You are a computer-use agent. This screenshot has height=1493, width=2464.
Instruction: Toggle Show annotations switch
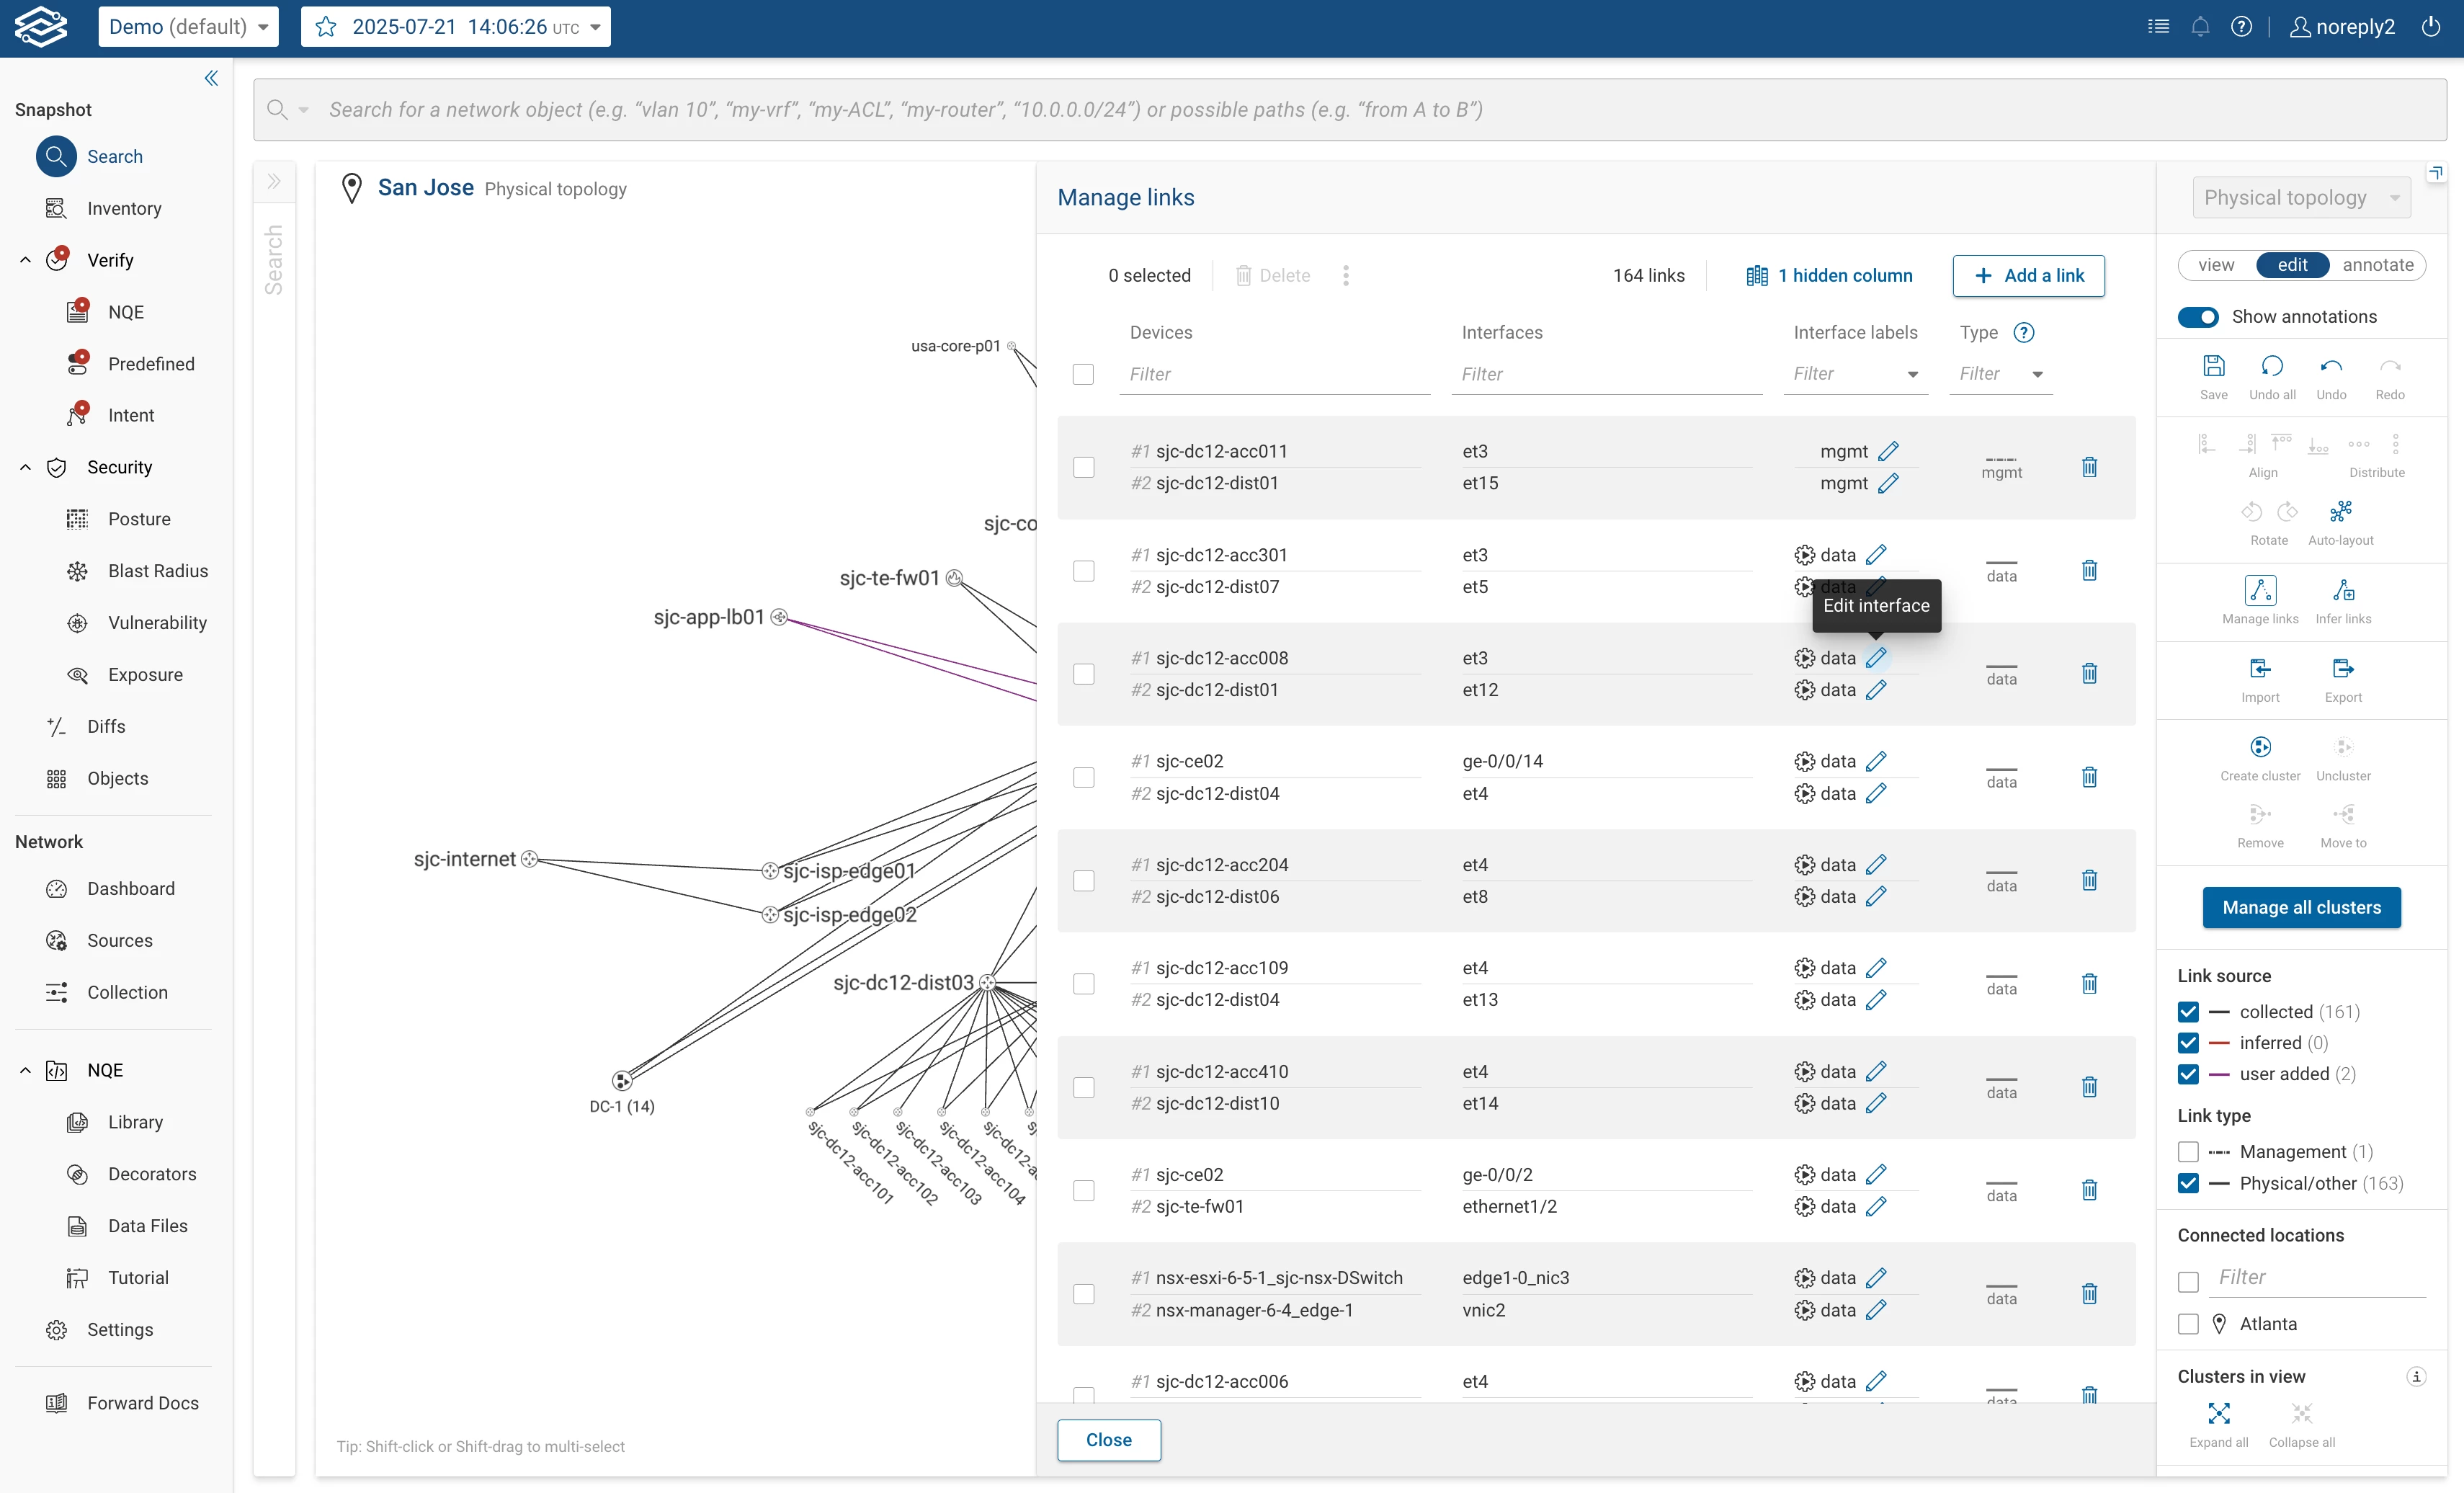[2198, 317]
